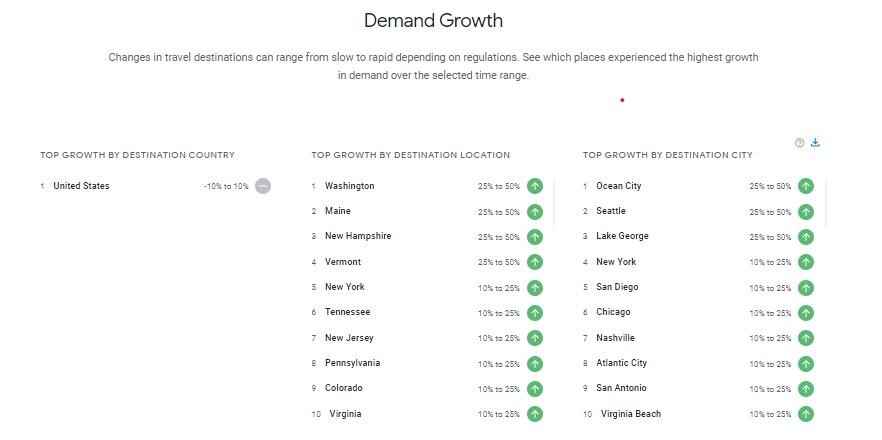Click the growth arrow for Chicago
This screenshot has height=440, width=882.
click(x=806, y=313)
